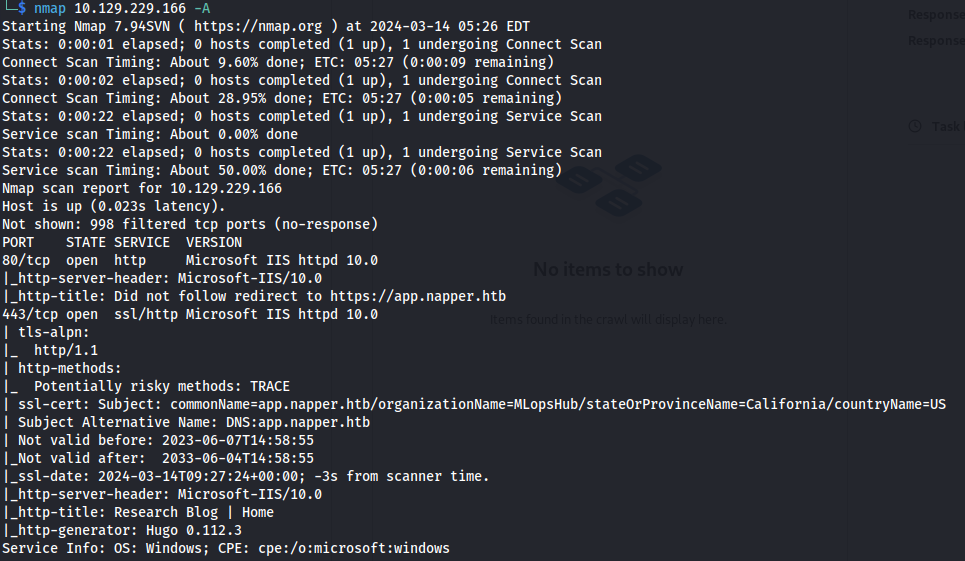Image resolution: width=965 pixels, height=561 pixels.
Task: Click the ssl-date scanner time line
Action: click(x=246, y=476)
